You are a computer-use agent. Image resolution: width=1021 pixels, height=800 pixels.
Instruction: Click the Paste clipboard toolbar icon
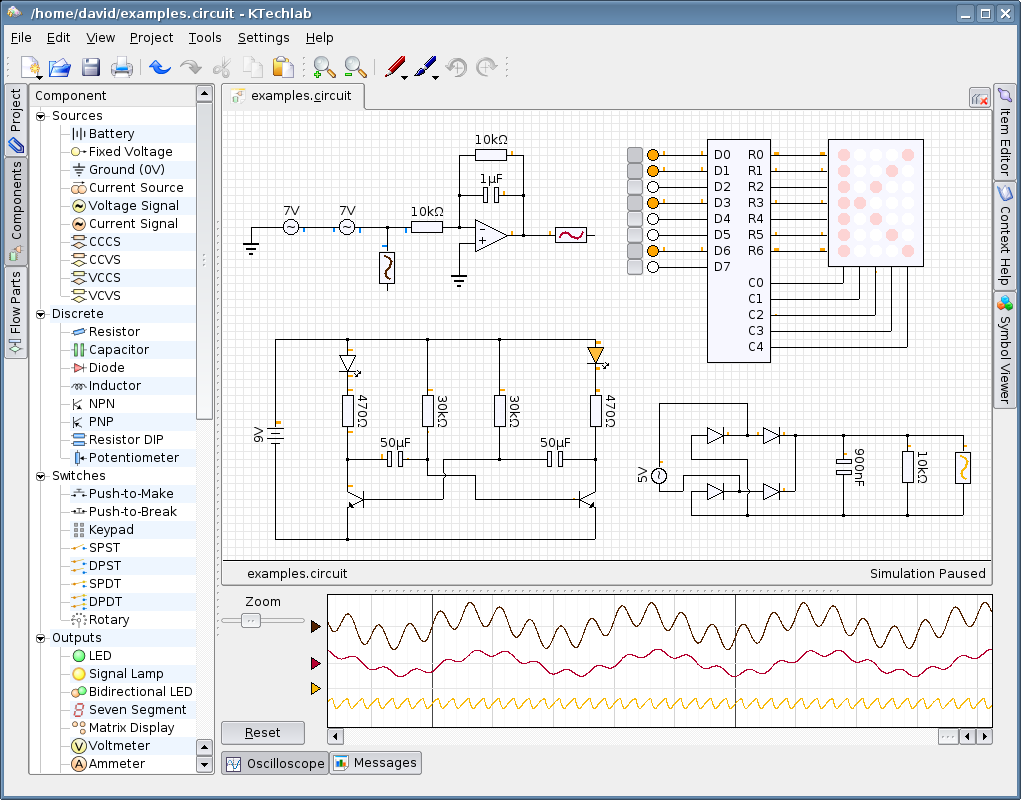tap(284, 68)
